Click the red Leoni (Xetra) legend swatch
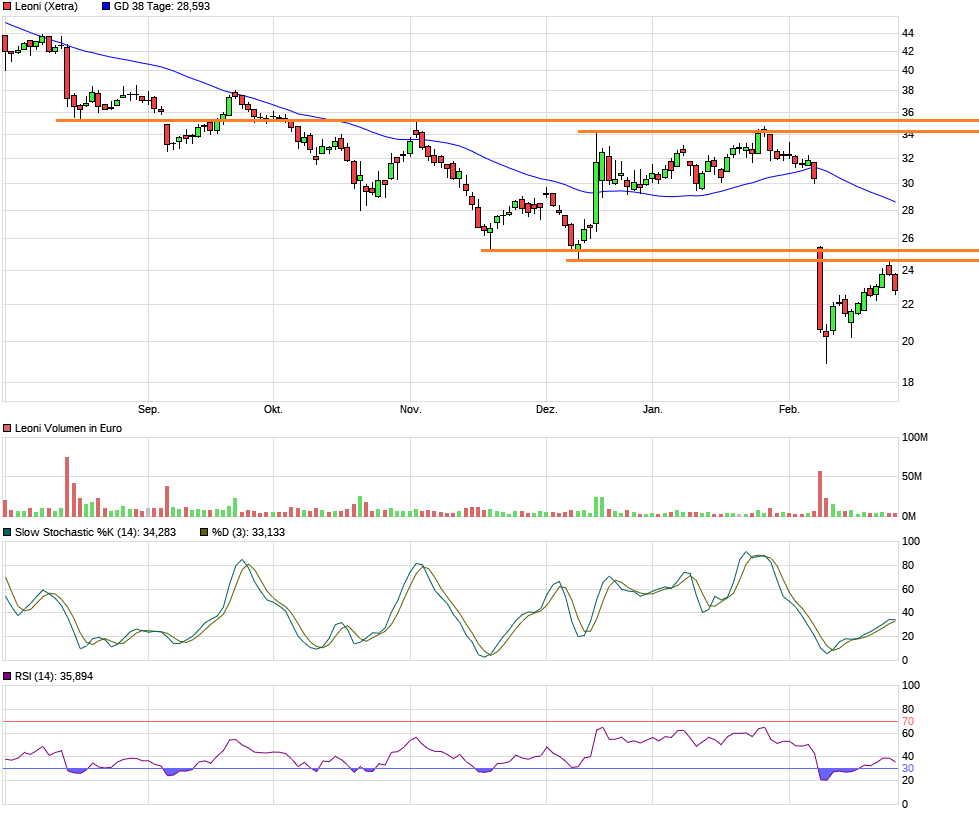979x814 pixels. [7, 6]
